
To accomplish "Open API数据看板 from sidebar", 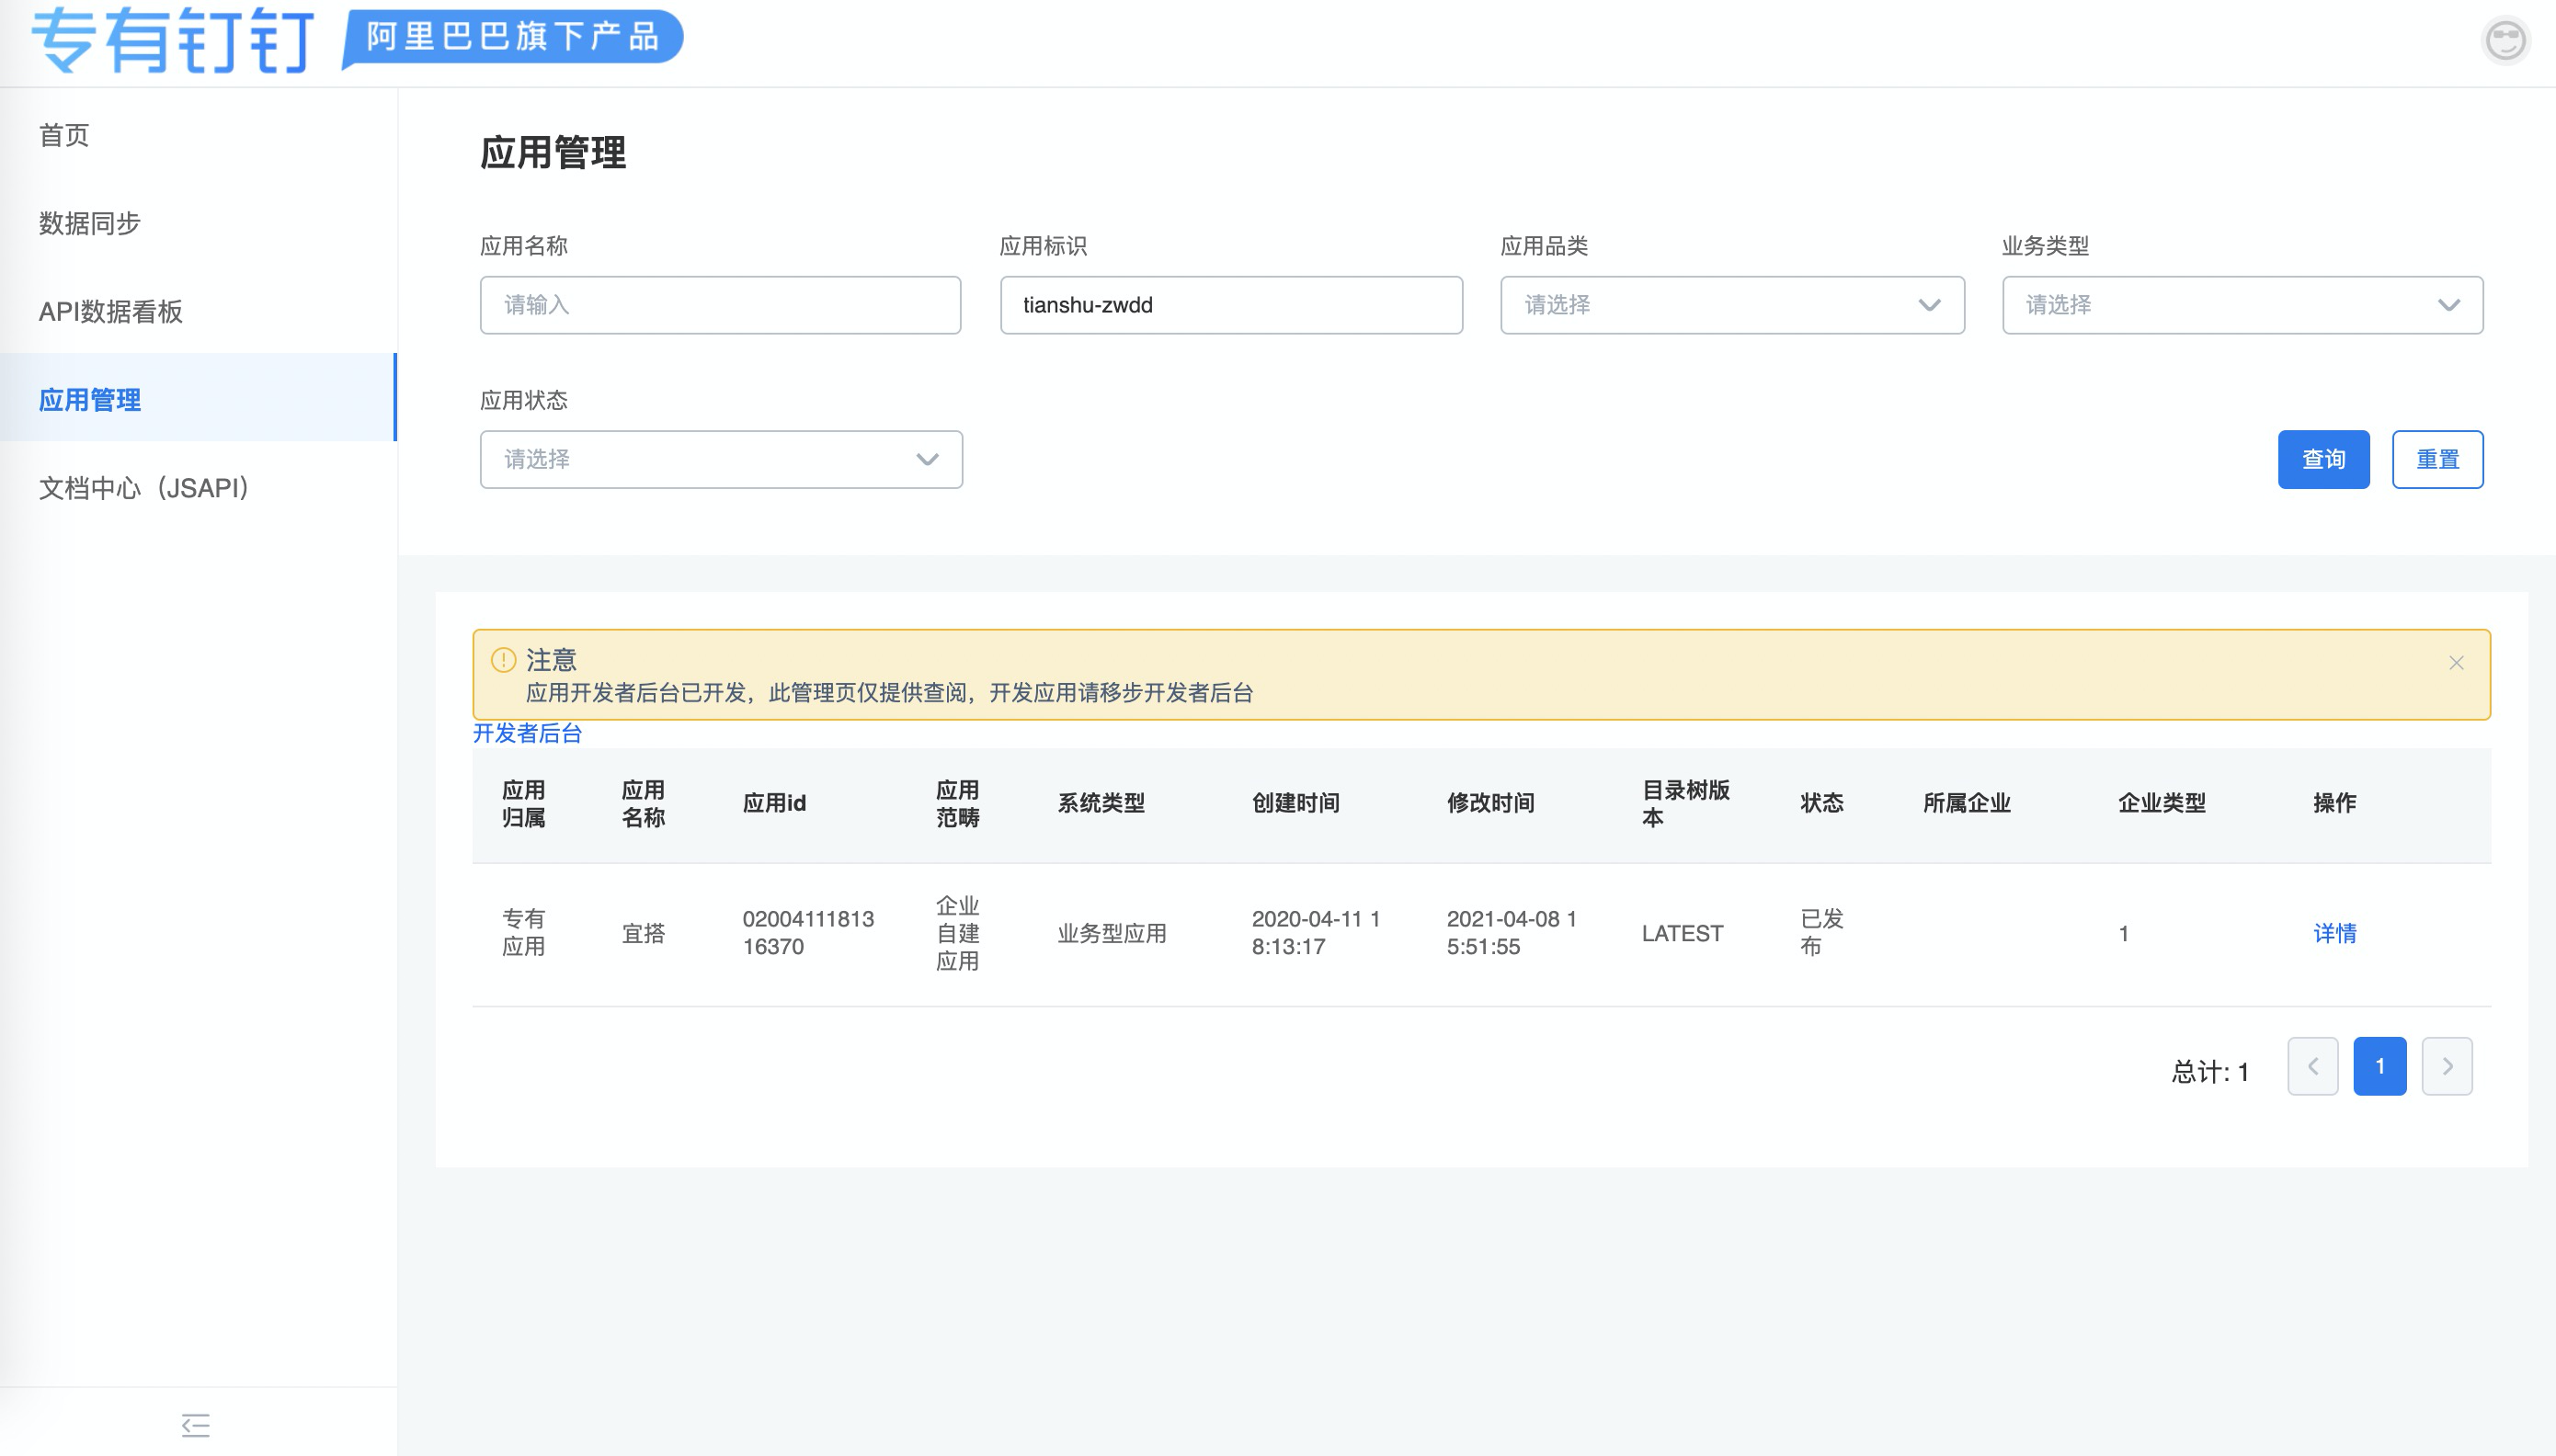I will (110, 312).
